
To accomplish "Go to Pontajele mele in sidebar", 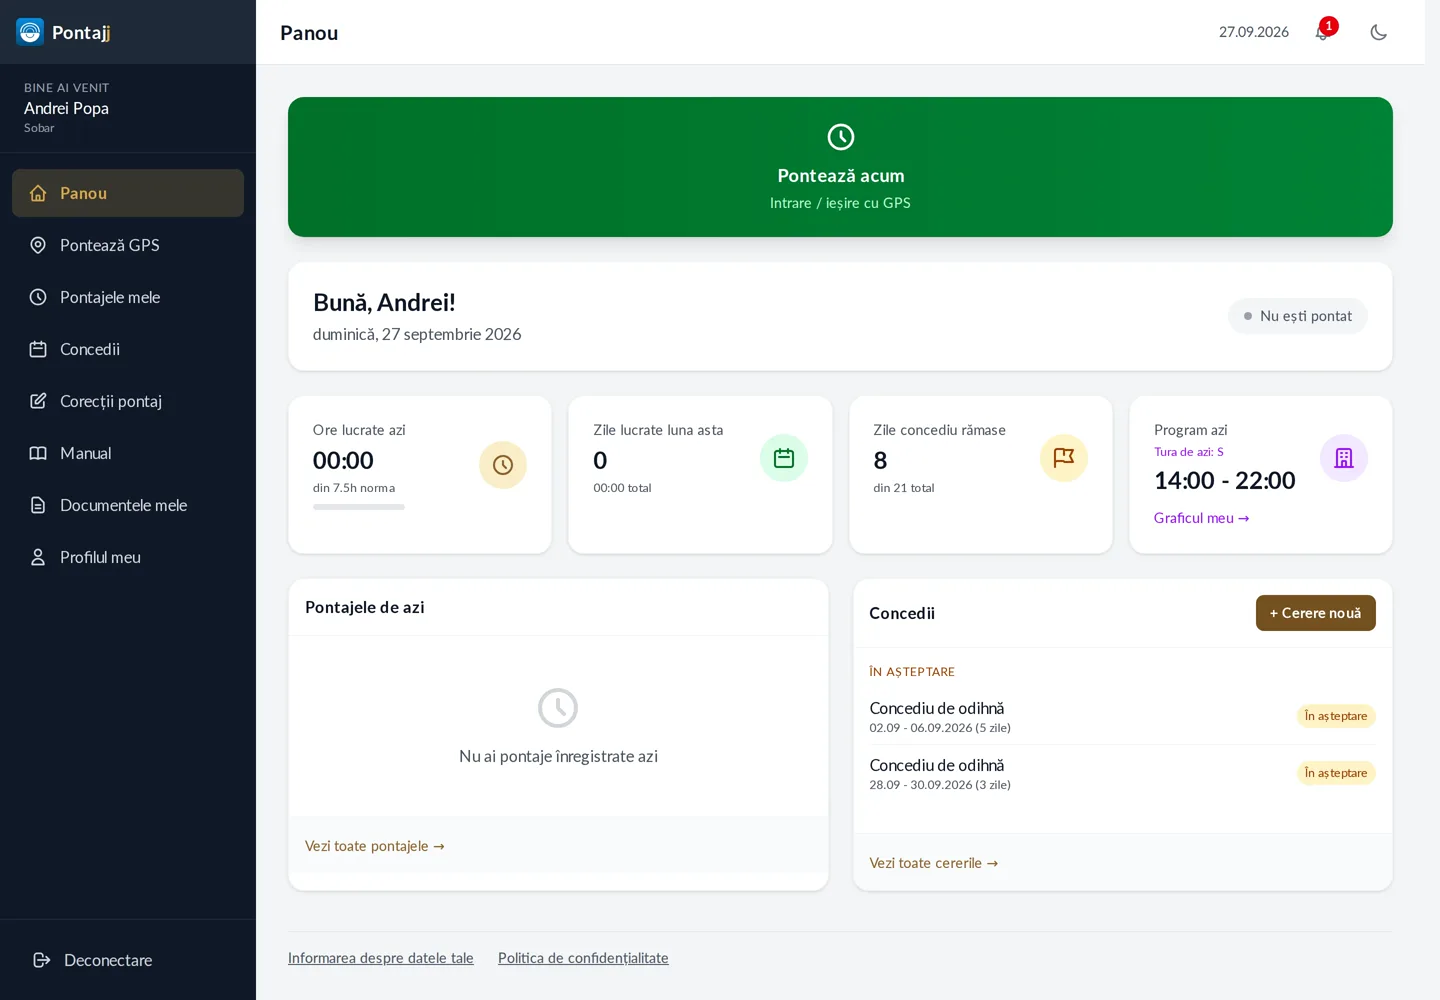I will coord(128,297).
